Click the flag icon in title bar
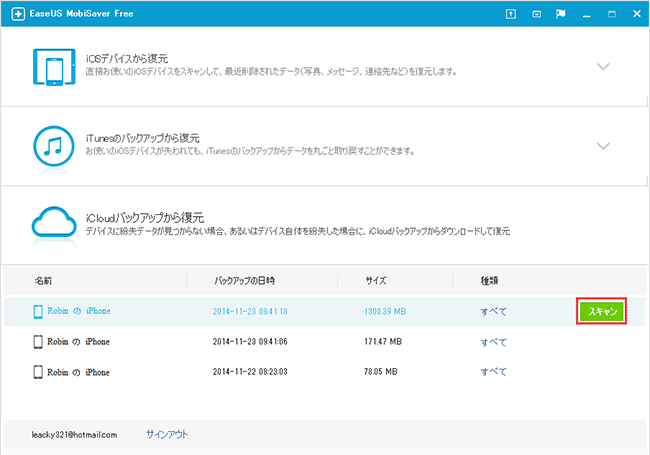 tap(560, 14)
